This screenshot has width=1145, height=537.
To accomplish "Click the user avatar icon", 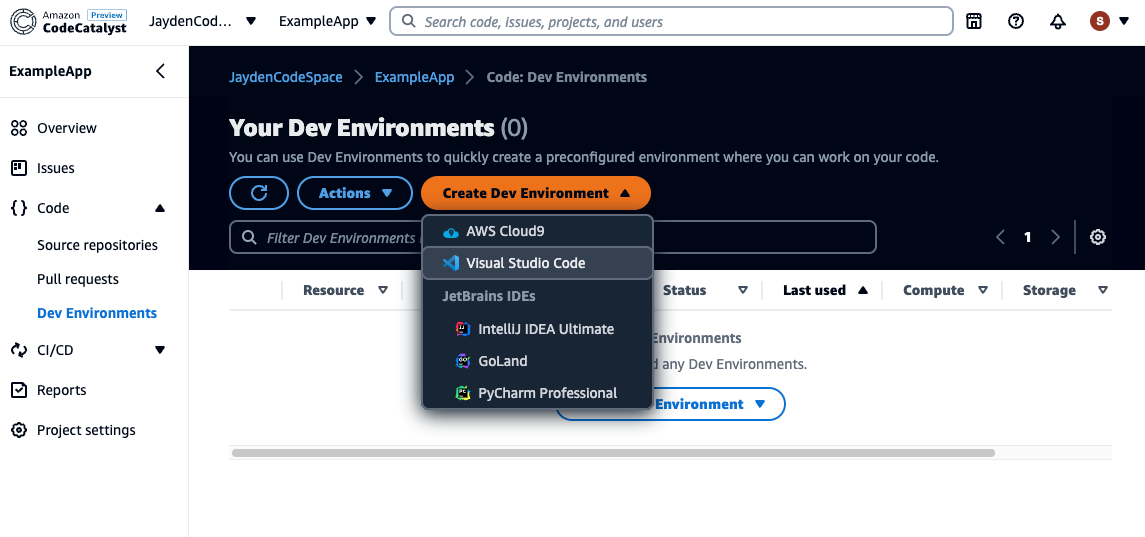I will tap(1100, 21).
